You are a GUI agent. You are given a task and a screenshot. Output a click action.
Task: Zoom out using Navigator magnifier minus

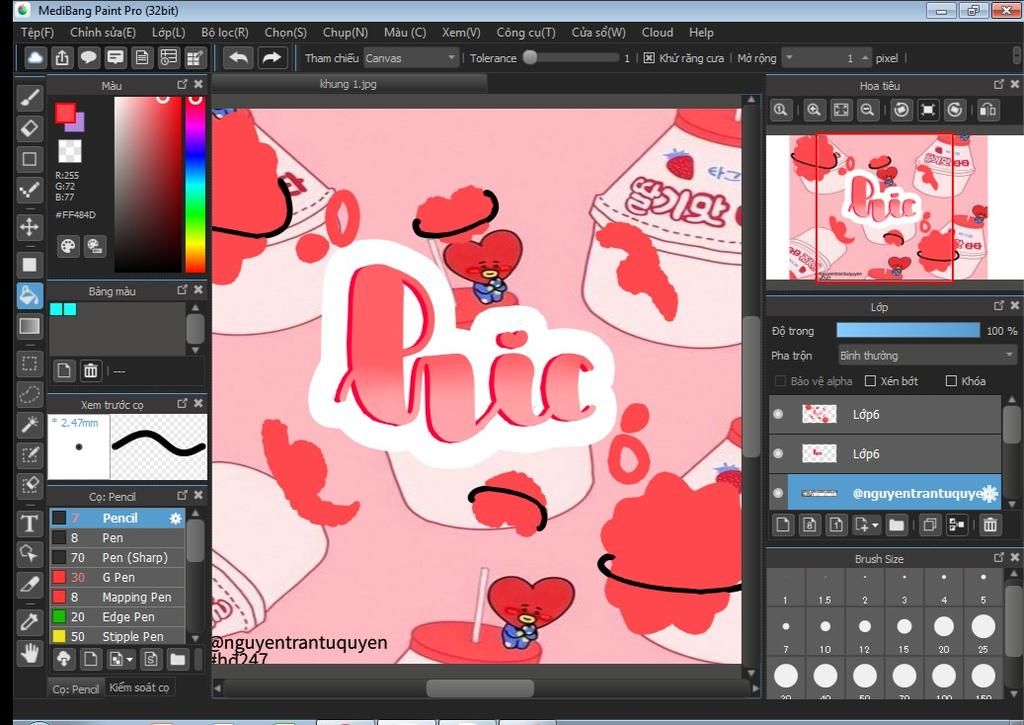click(x=867, y=110)
